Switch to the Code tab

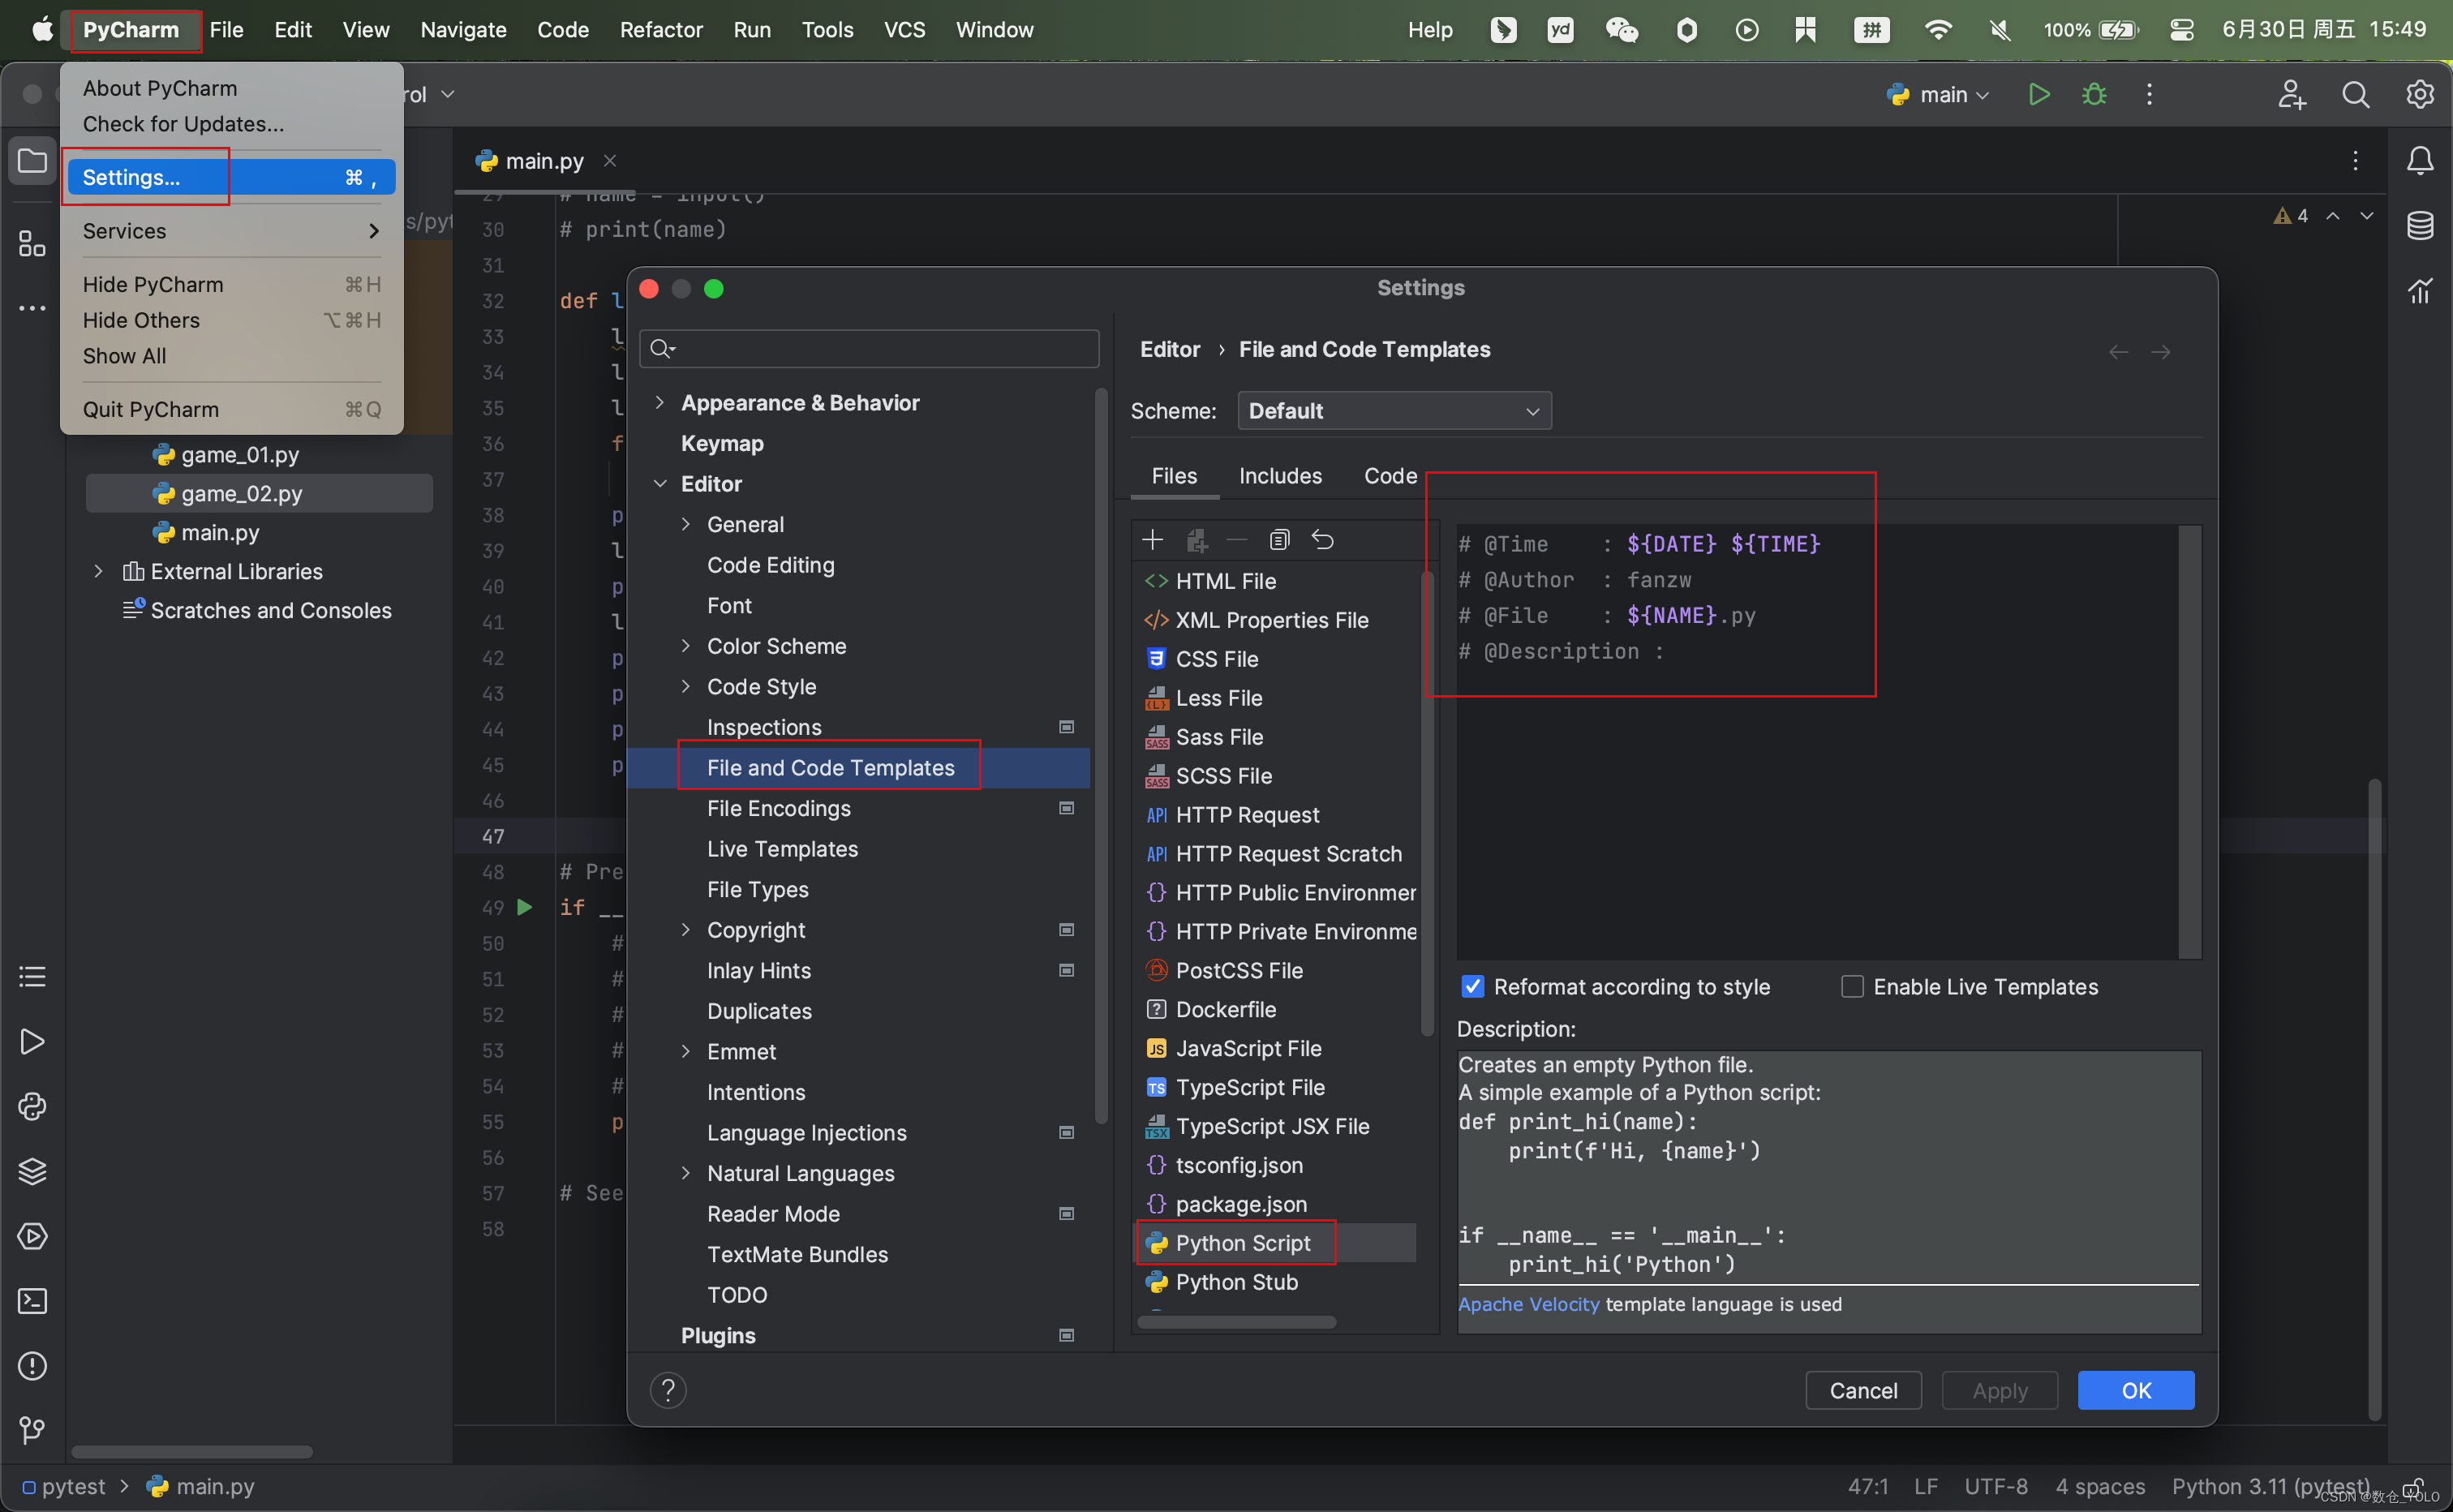click(1390, 476)
